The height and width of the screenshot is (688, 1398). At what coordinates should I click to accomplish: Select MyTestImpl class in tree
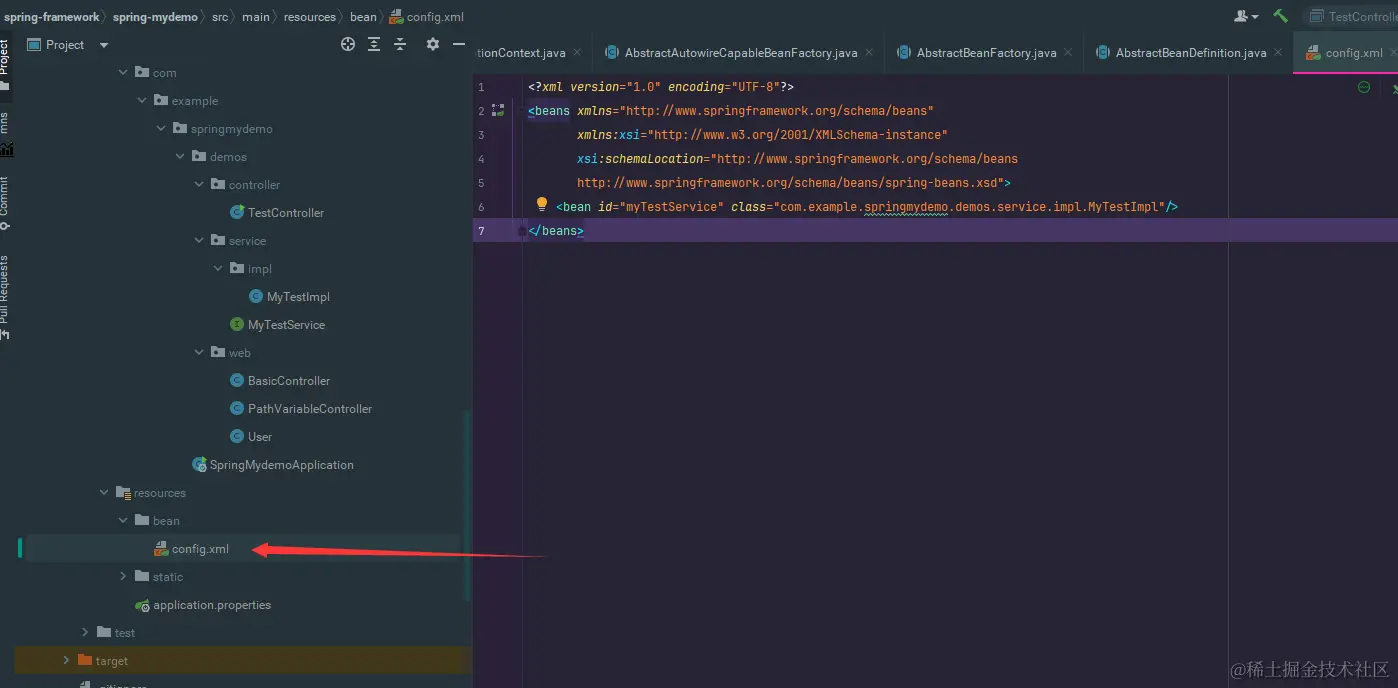288,297
